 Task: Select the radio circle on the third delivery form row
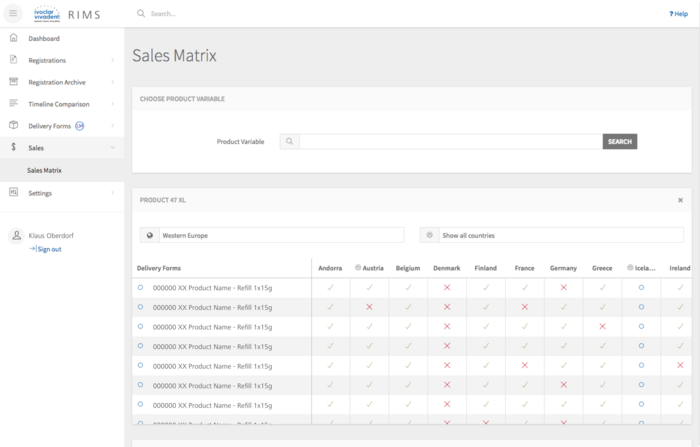click(x=140, y=326)
